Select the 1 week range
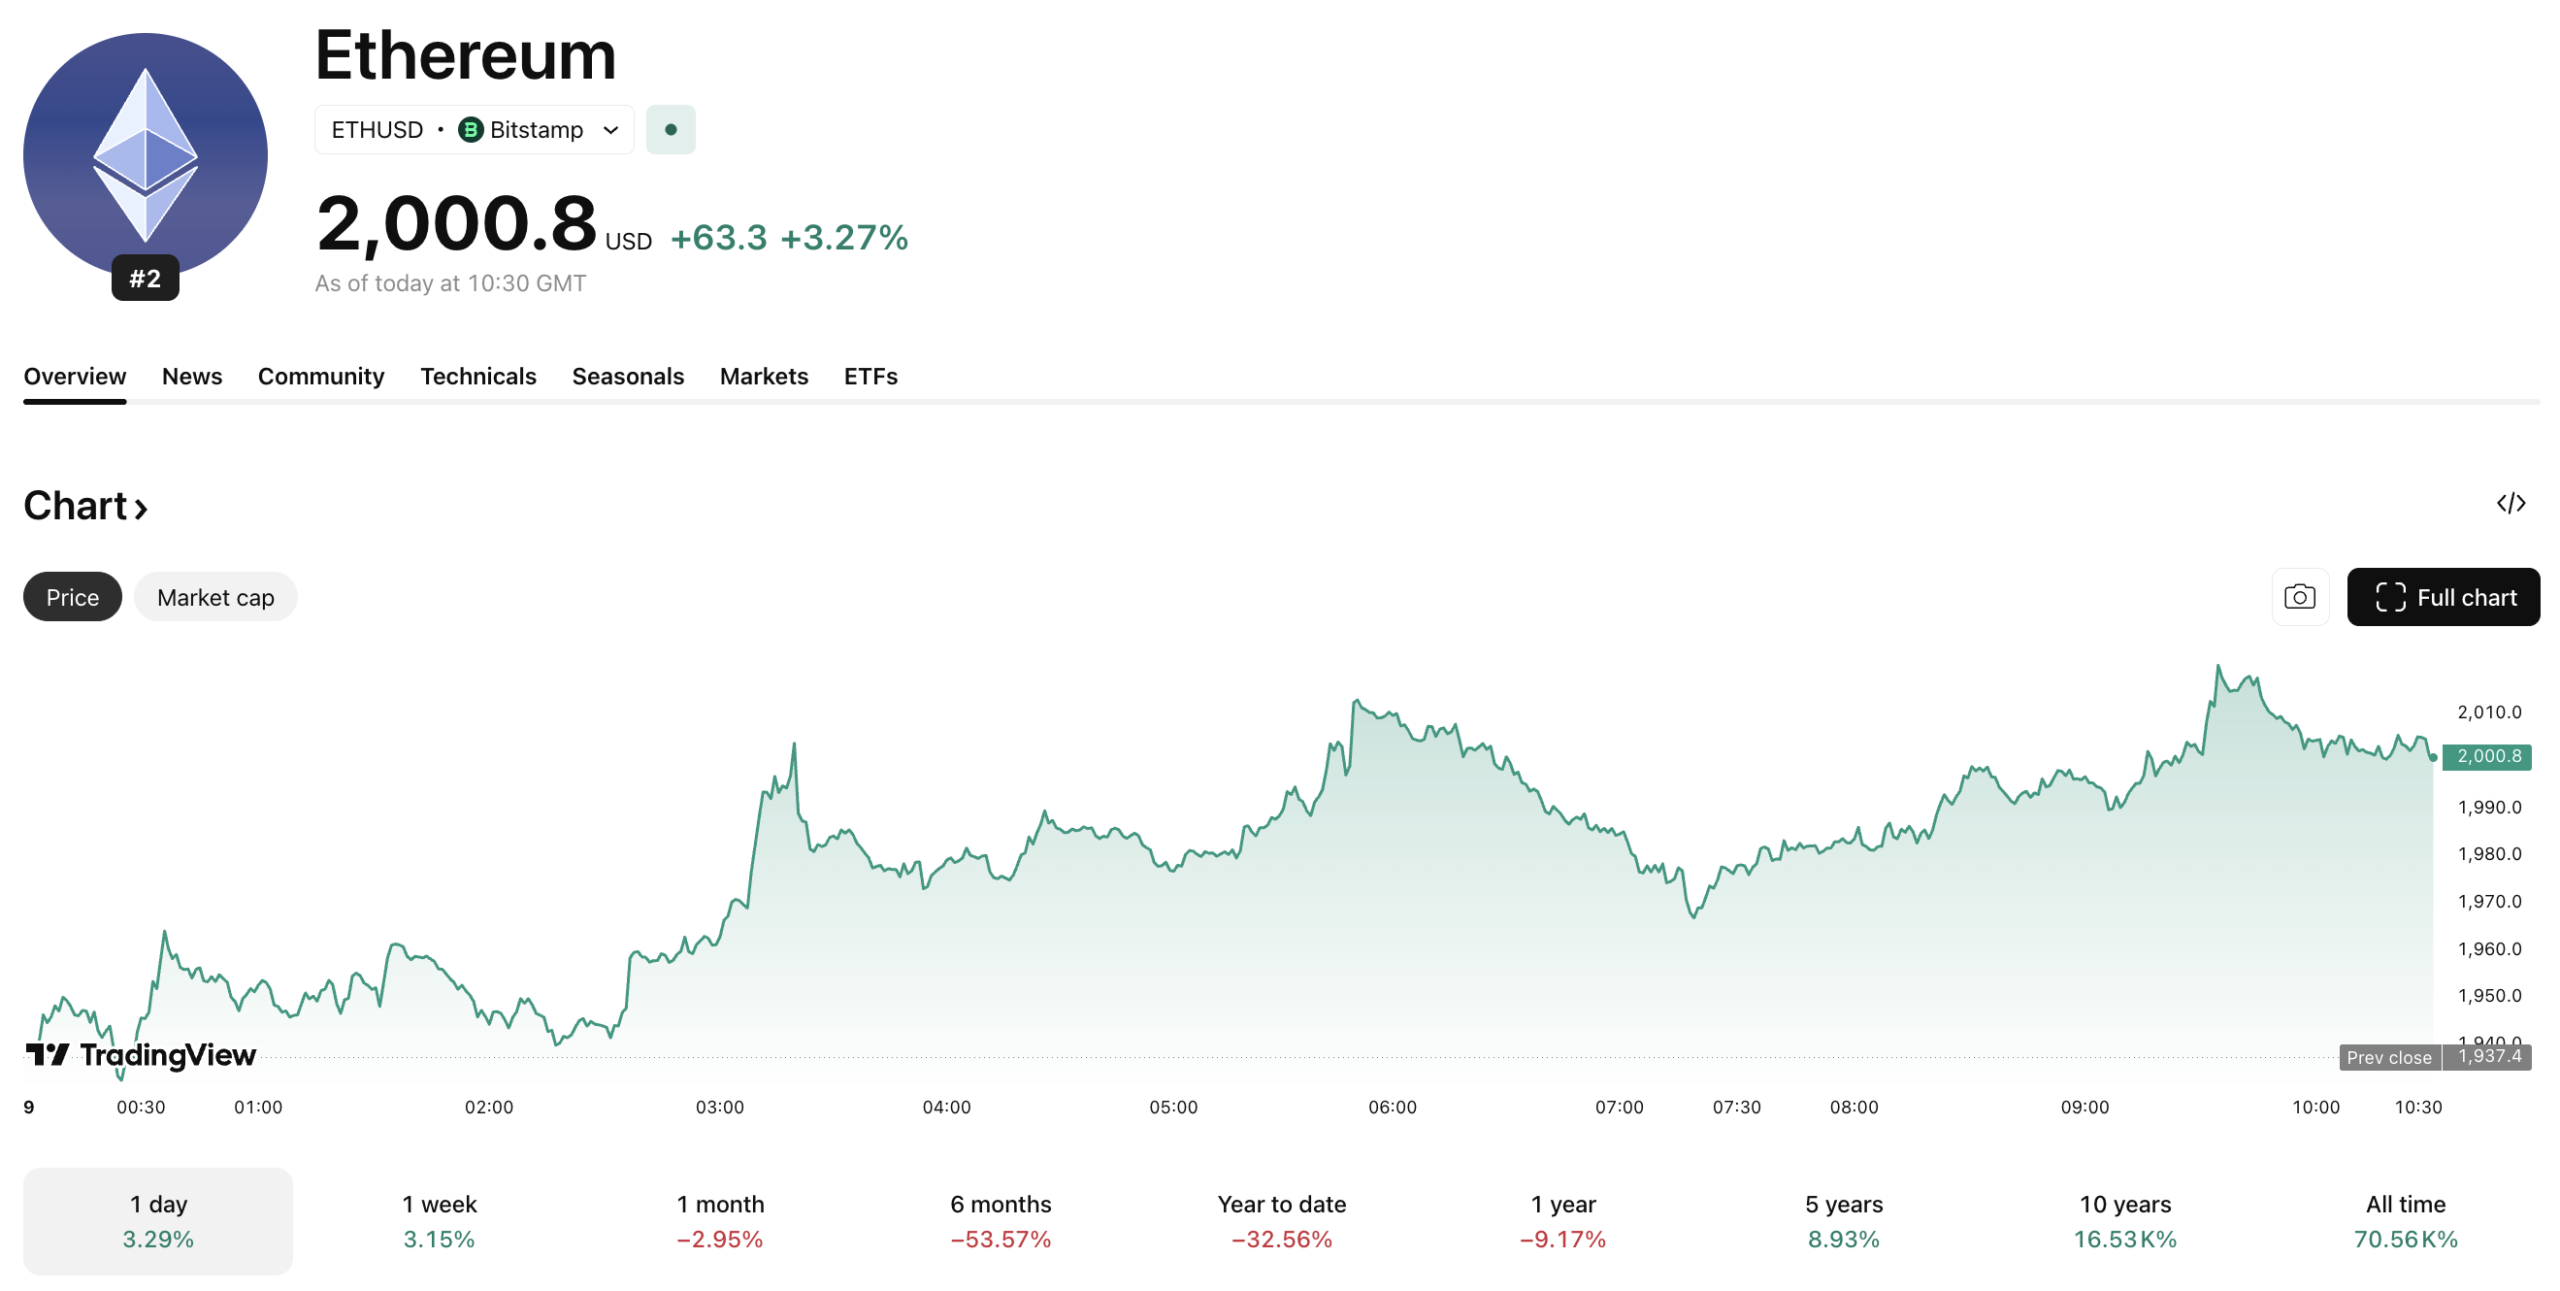Viewport: 2560px width, 1291px height. click(x=439, y=1221)
